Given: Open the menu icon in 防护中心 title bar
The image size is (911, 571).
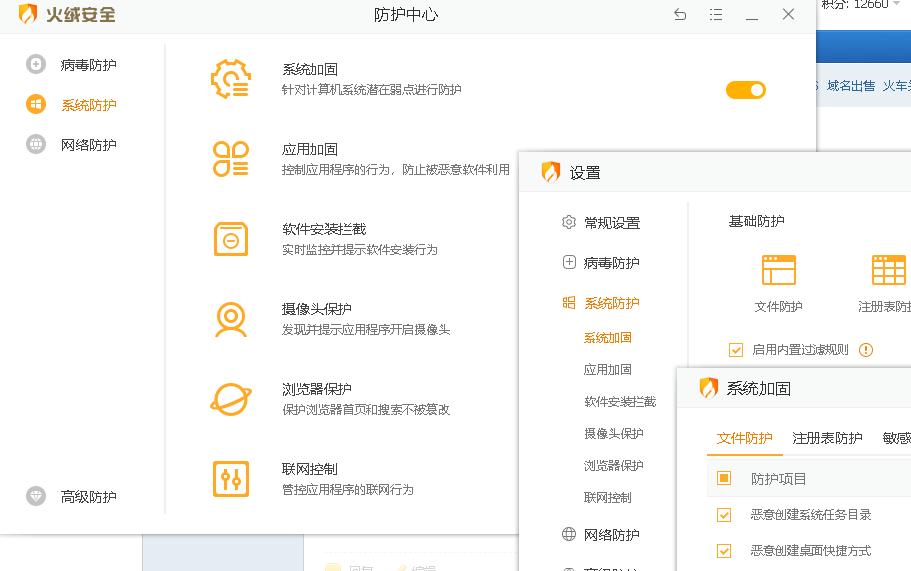Looking at the screenshot, I should tap(716, 15).
